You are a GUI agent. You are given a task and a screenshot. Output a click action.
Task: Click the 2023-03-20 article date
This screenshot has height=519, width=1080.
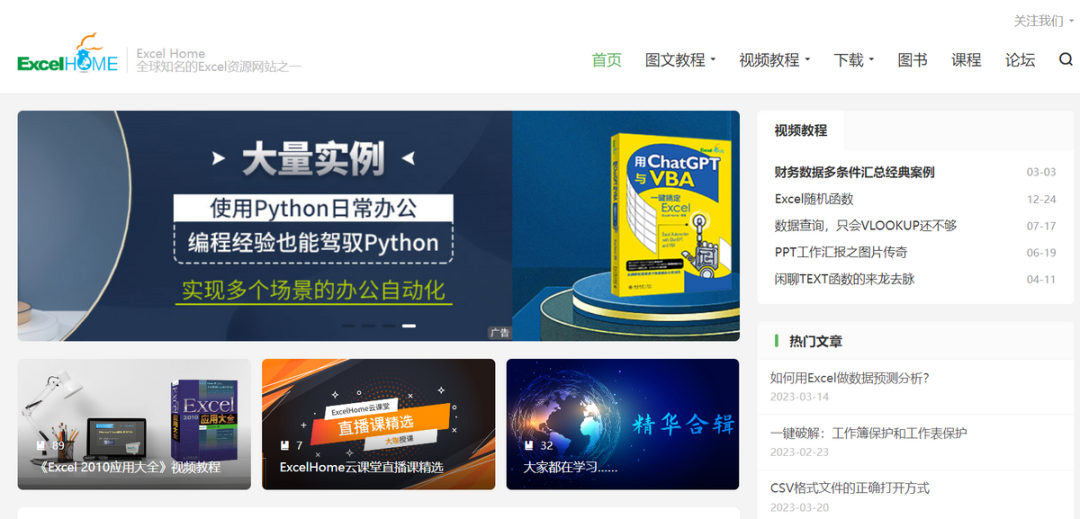[x=800, y=508]
